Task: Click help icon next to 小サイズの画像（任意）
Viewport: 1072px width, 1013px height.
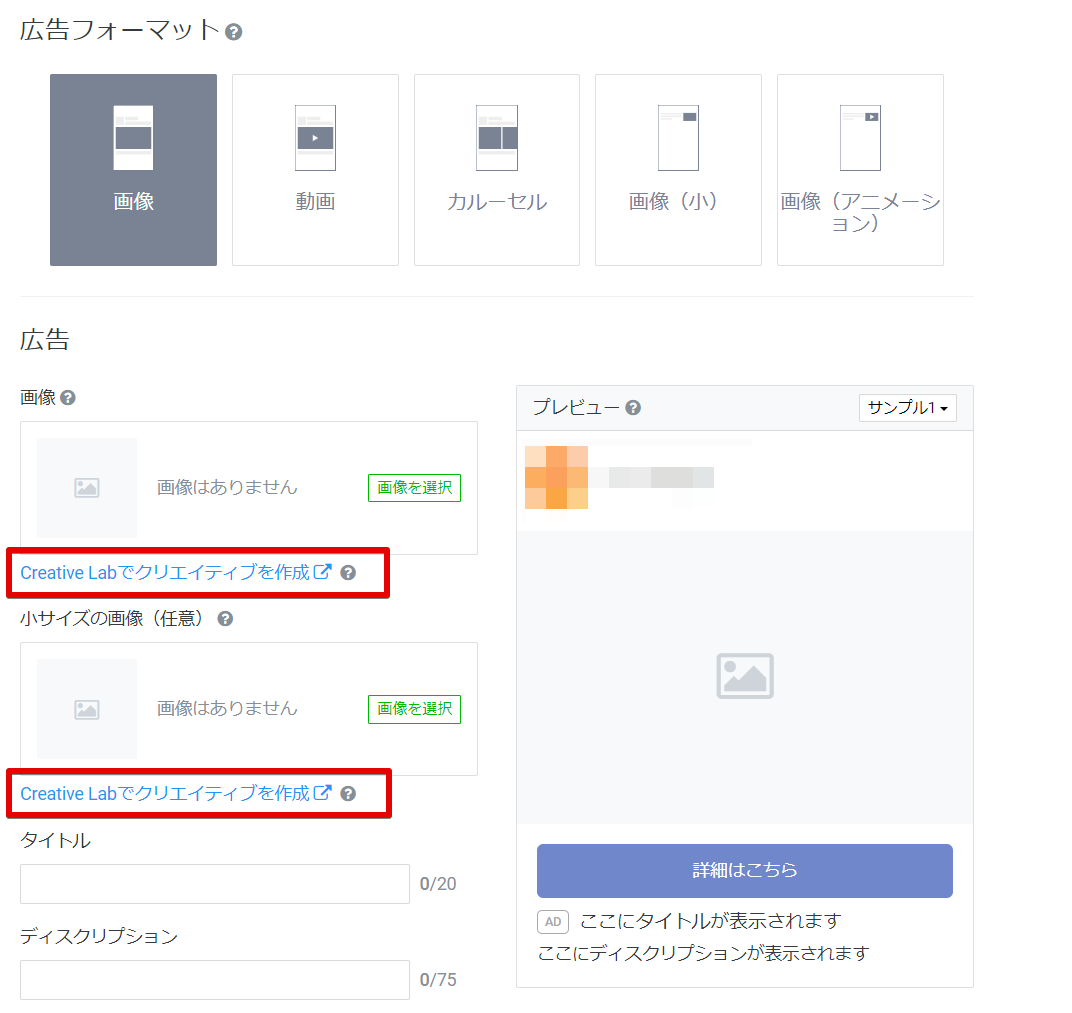Action: click(x=225, y=619)
